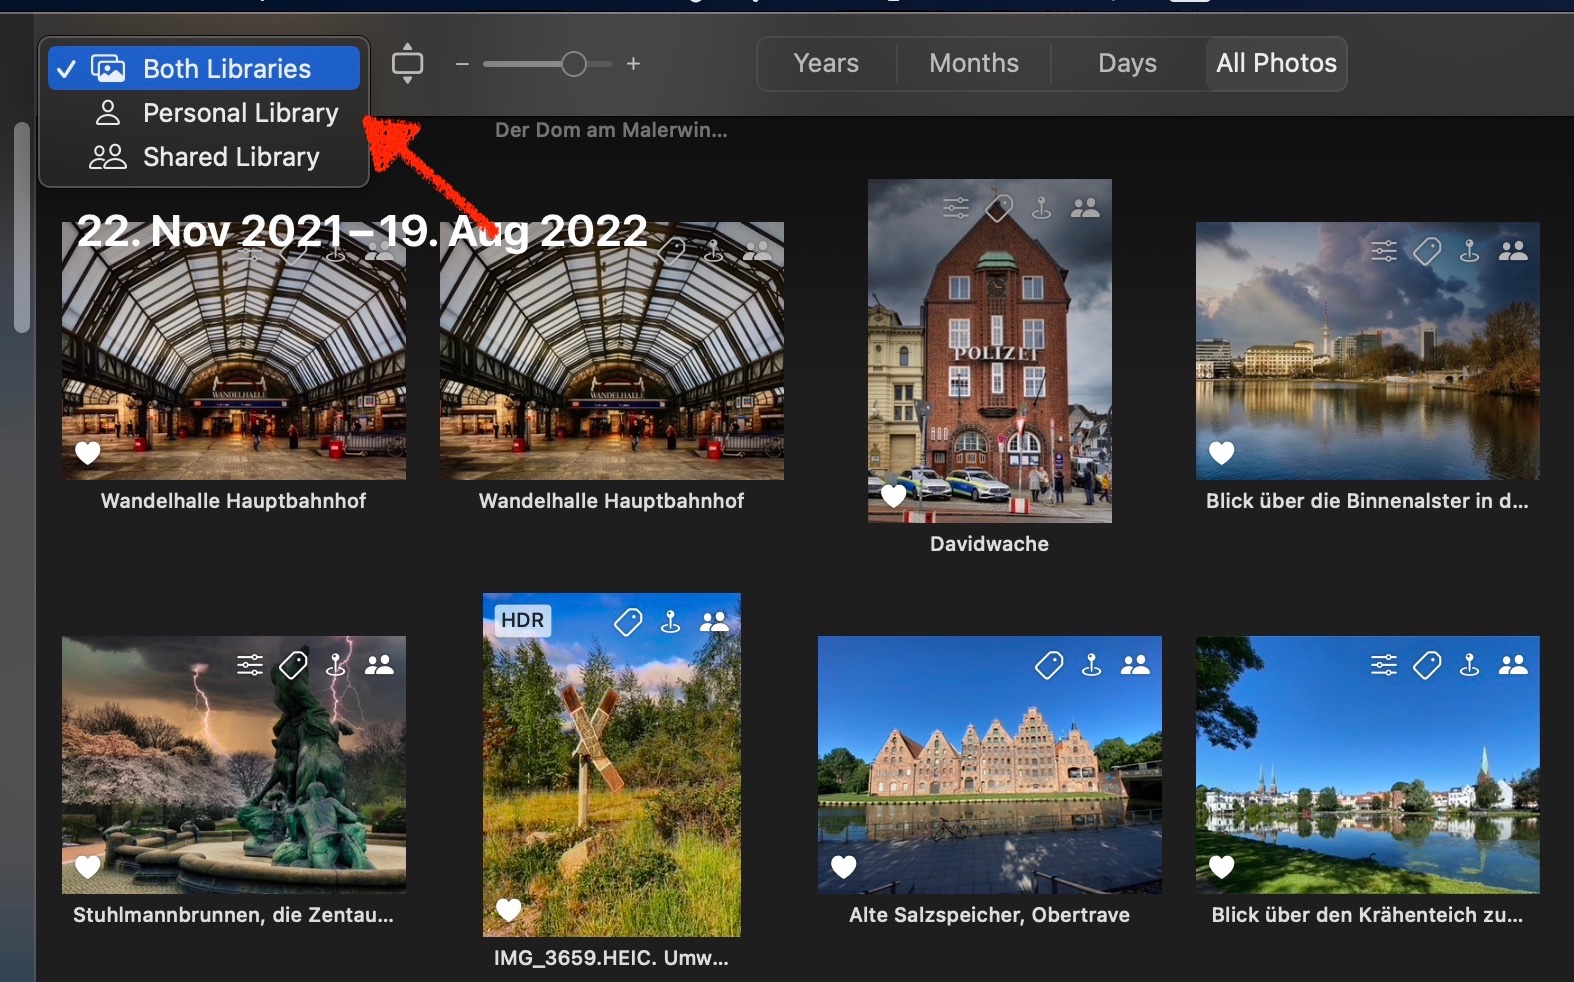Click the adjustments badge on Binnenalster photo
The image size is (1574, 982).
point(1384,251)
